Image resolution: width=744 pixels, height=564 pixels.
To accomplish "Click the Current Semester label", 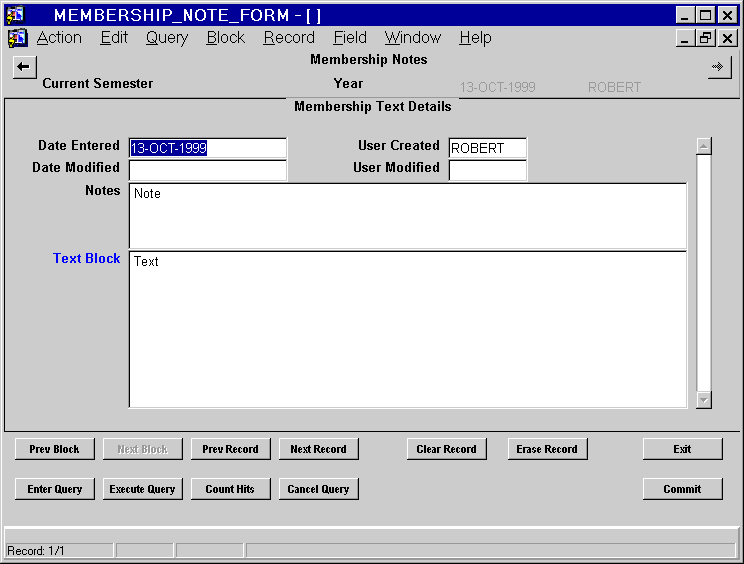I will 97,83.
